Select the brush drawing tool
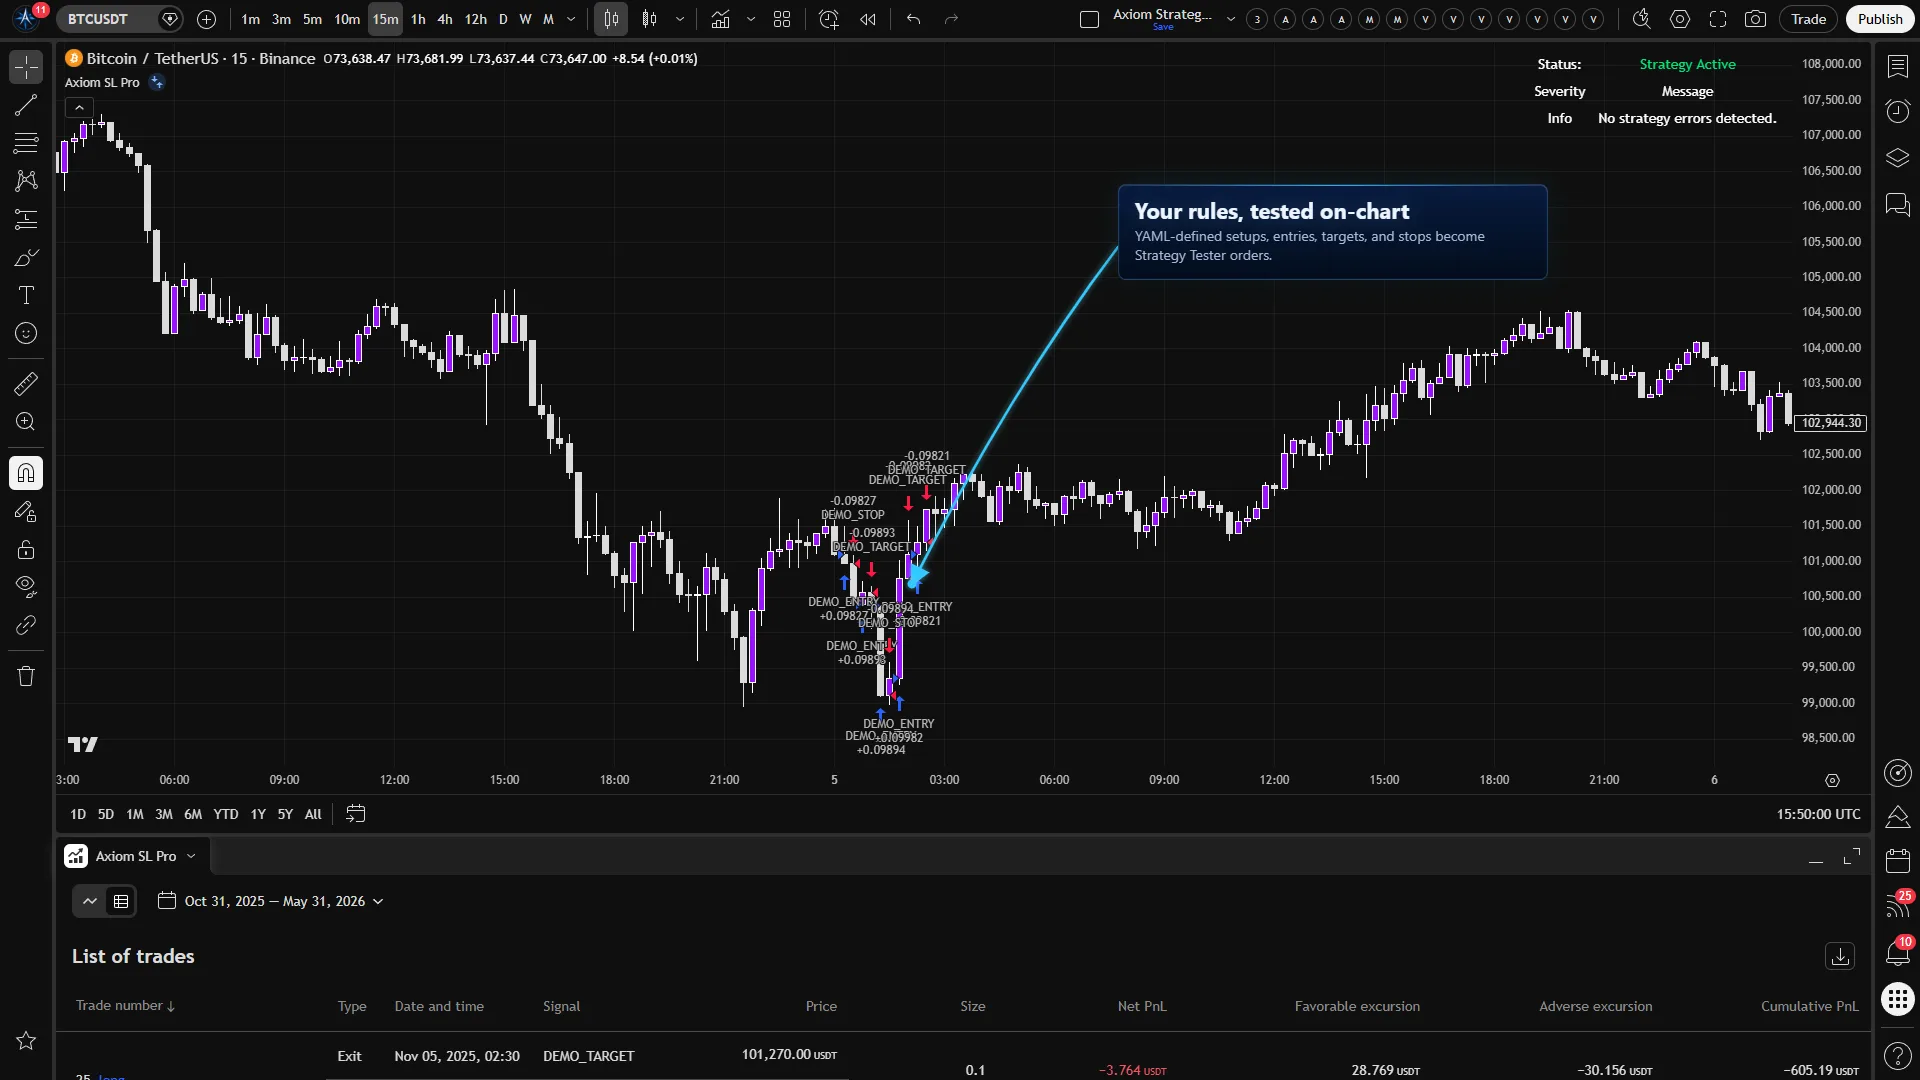Viewport: 1920px width, 1080px height. [x=26, y=257]
